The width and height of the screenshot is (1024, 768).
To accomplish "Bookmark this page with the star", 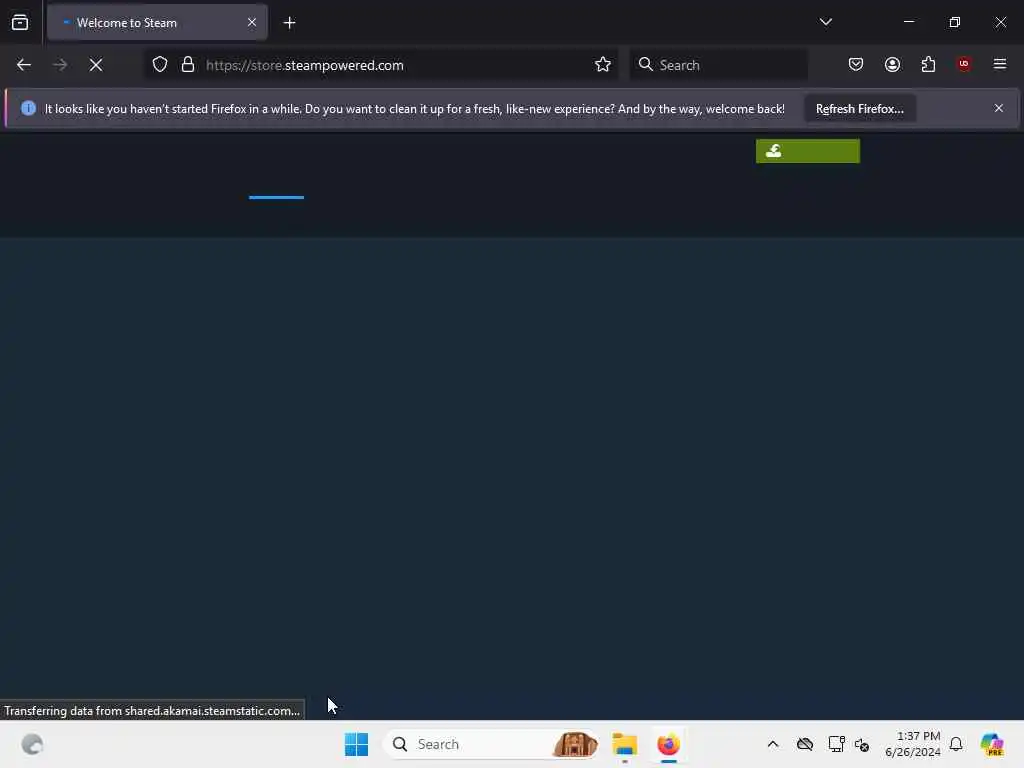I will coord(603,65).
